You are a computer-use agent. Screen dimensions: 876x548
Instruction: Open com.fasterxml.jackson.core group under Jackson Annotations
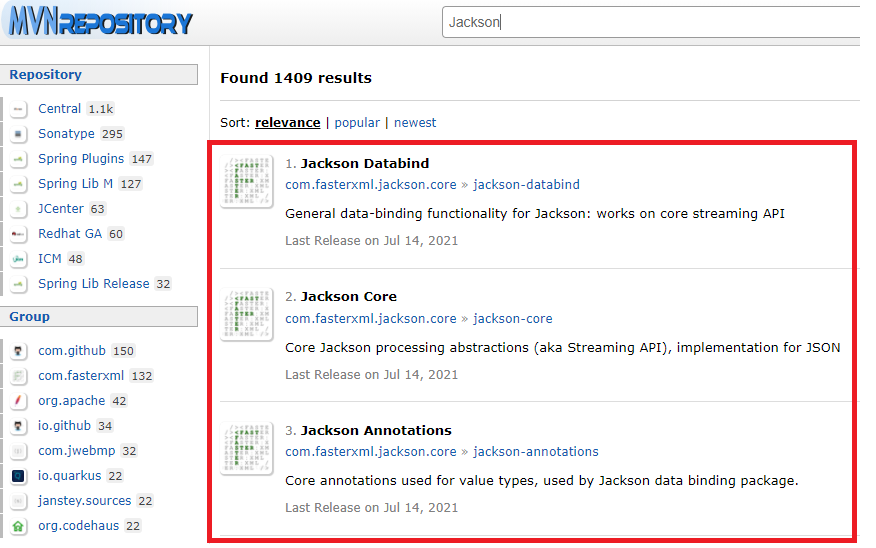[x=371, y=452]
